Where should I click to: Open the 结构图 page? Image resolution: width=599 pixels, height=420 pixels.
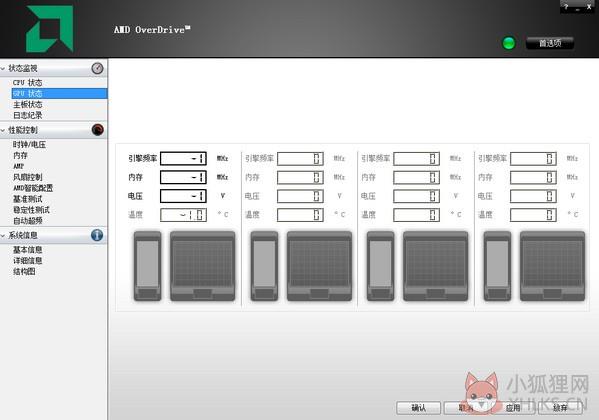[24, 271]
